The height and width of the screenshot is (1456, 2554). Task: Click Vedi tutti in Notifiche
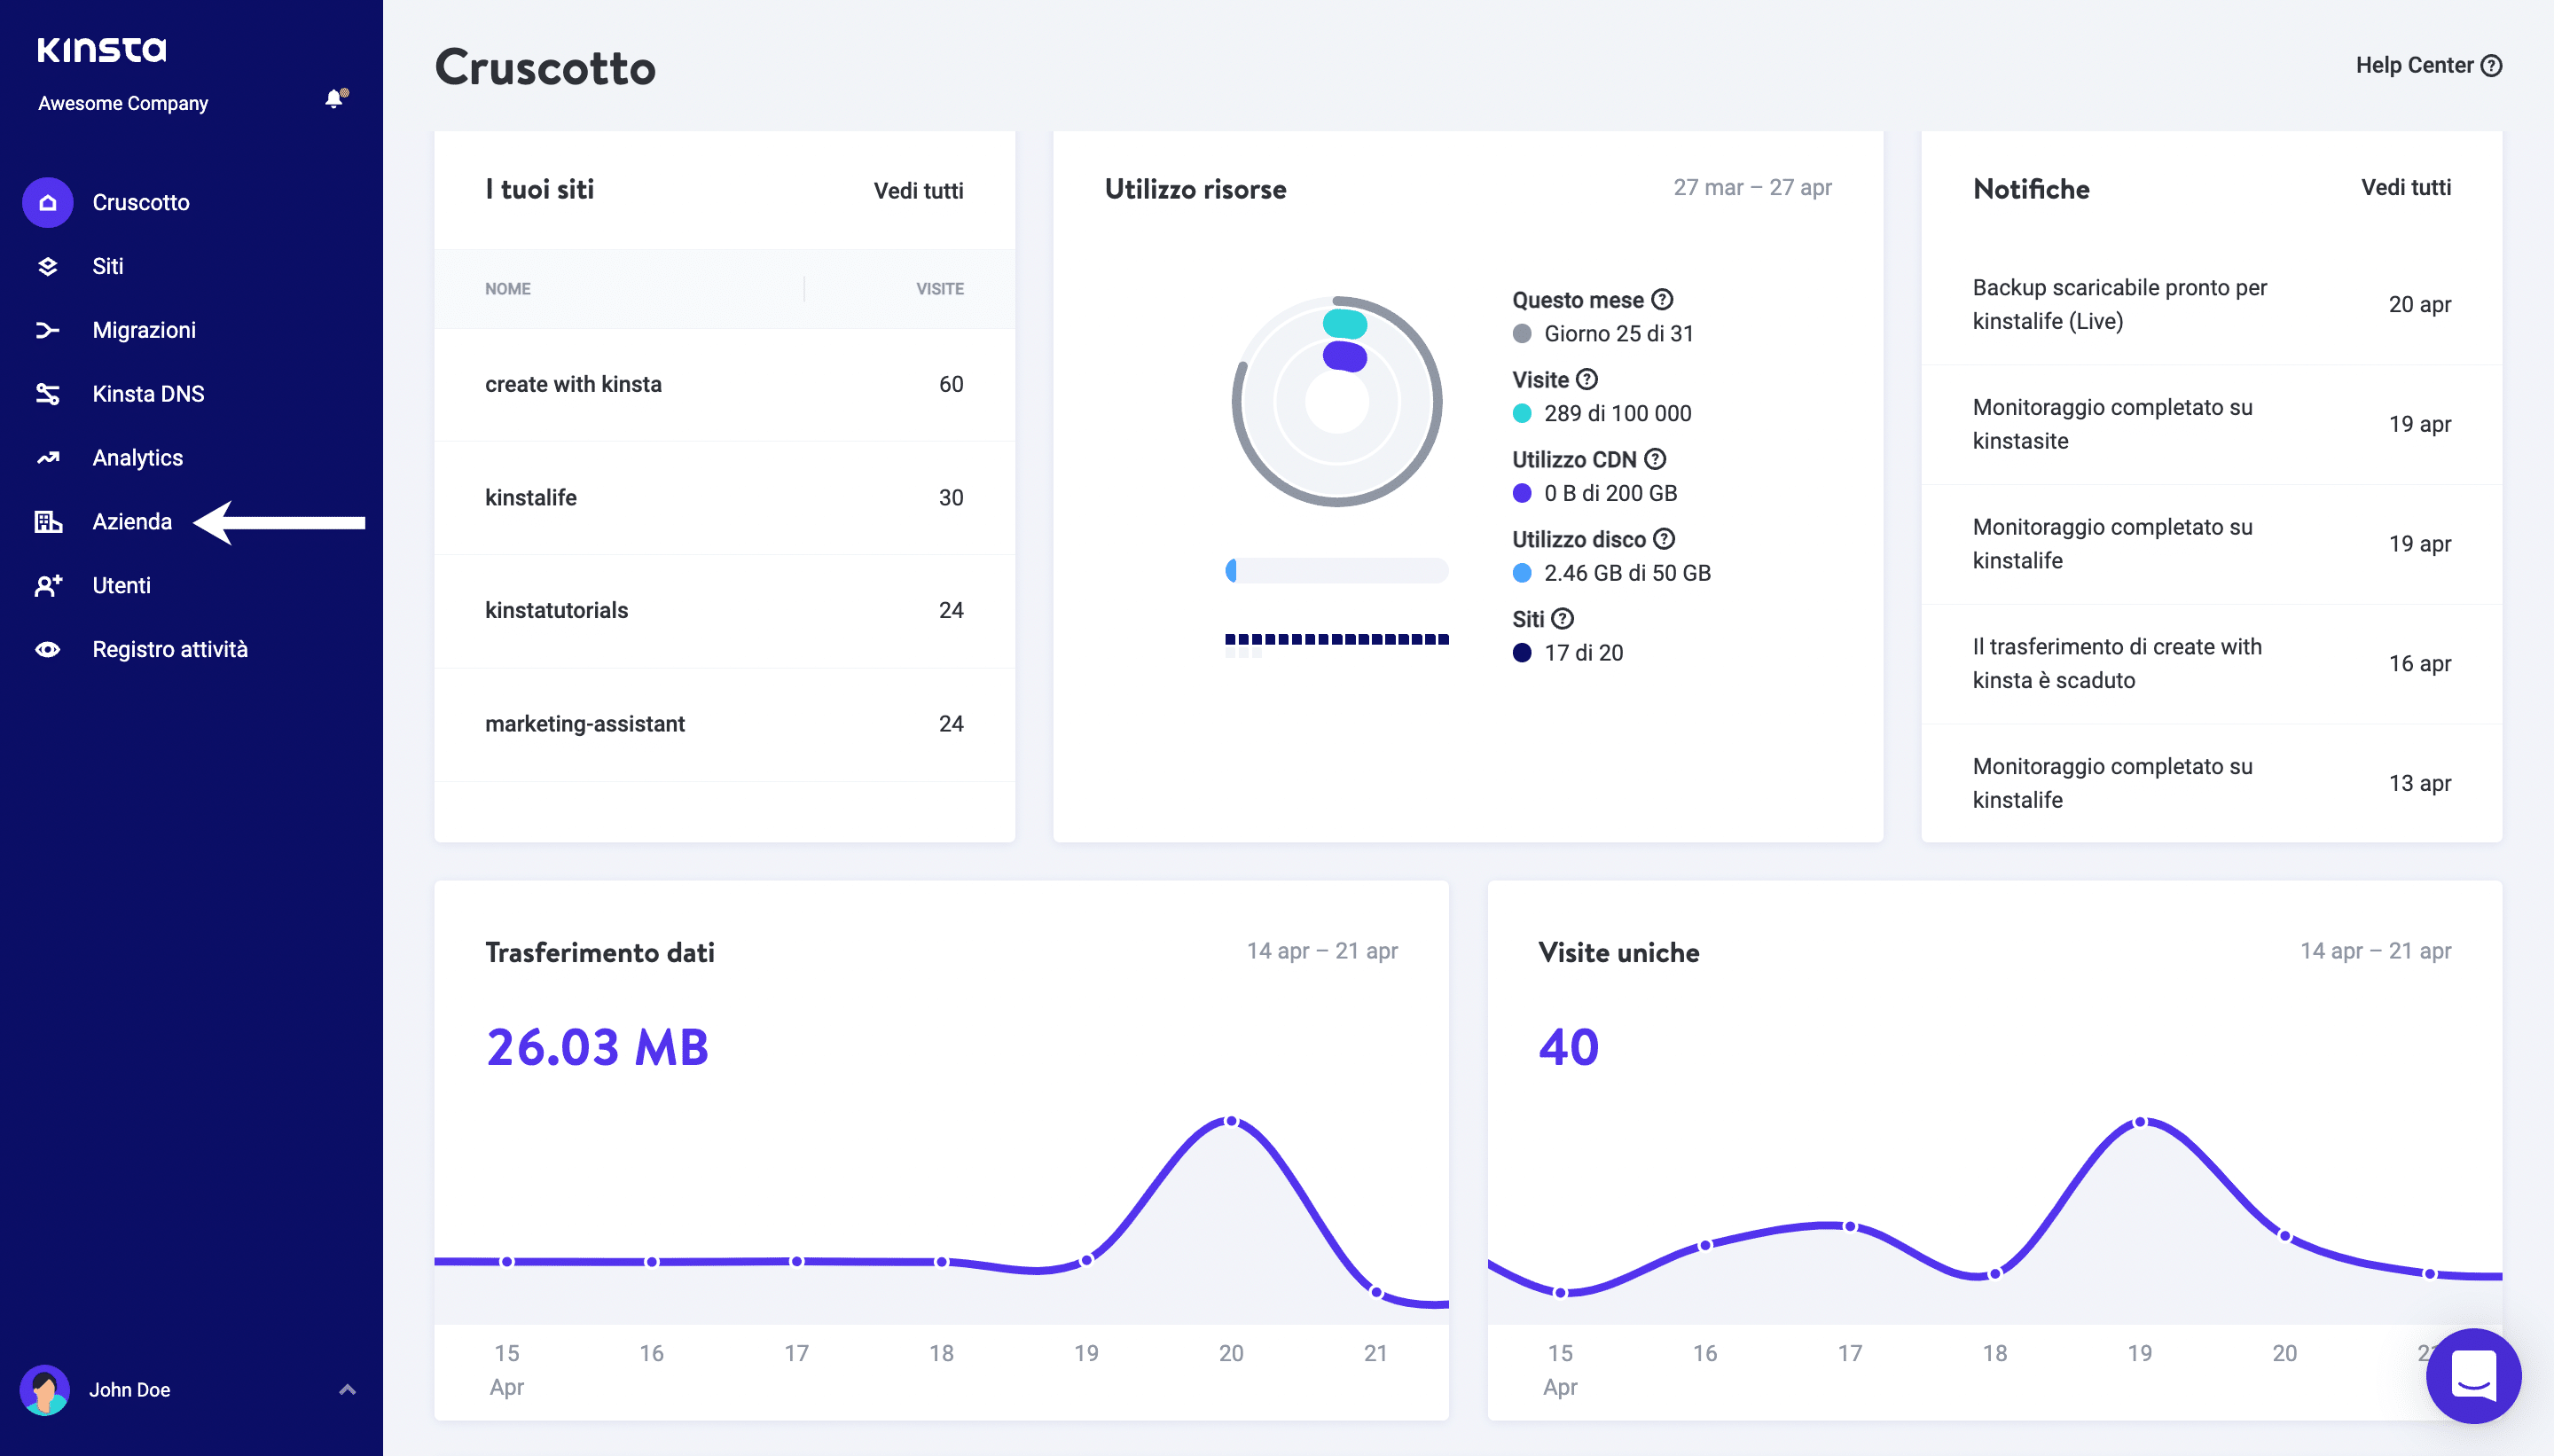click(2406, 188)
